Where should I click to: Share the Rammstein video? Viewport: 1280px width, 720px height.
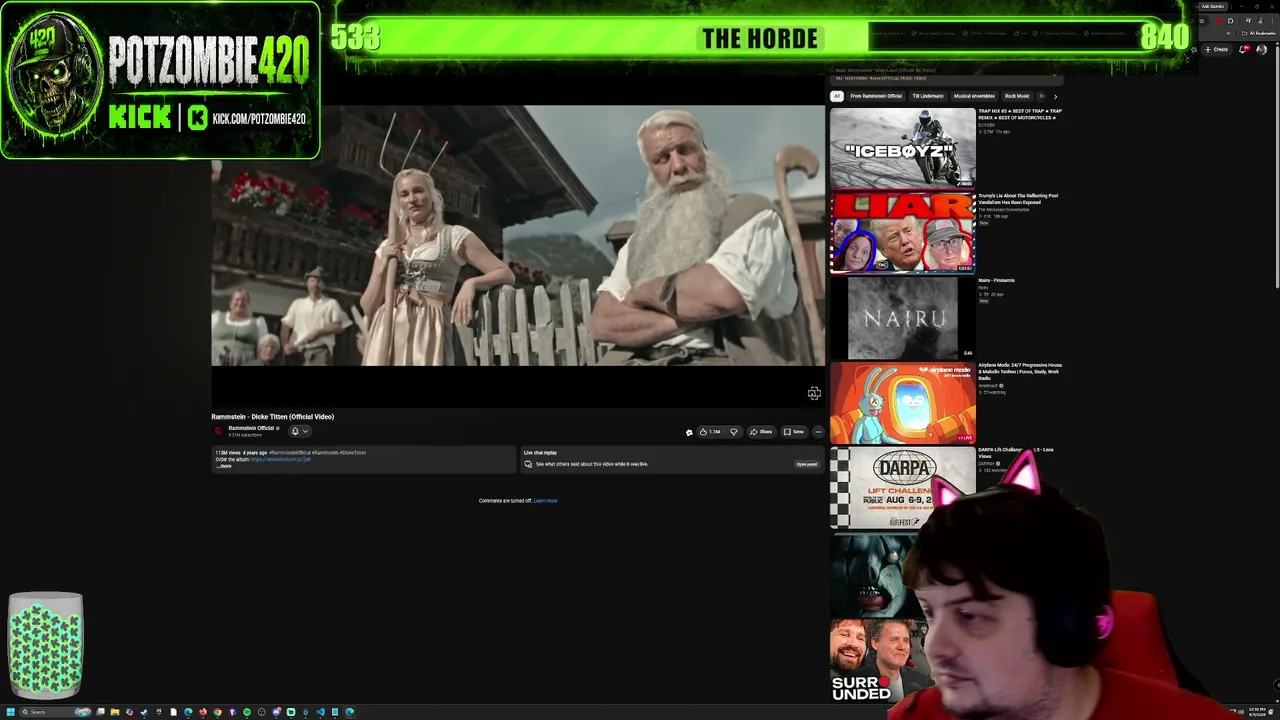click(761, 432)
